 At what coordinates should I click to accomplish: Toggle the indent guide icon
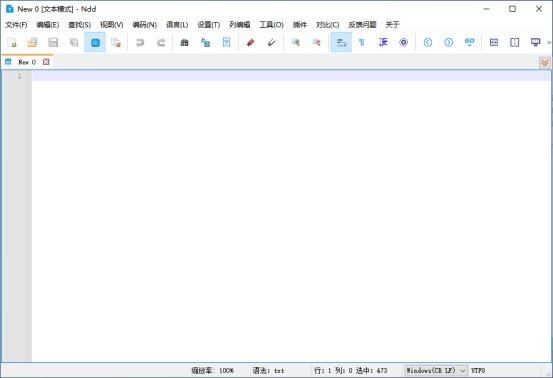[x=383, y=43]
